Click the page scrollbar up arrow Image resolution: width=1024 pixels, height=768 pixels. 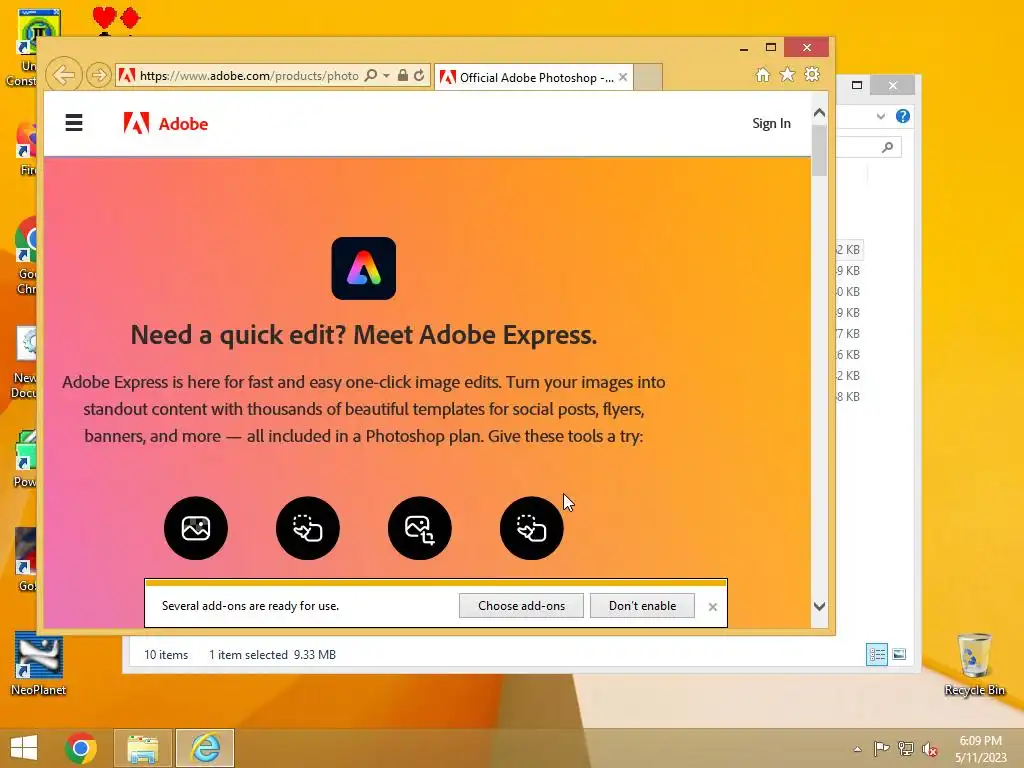(820, 113)
